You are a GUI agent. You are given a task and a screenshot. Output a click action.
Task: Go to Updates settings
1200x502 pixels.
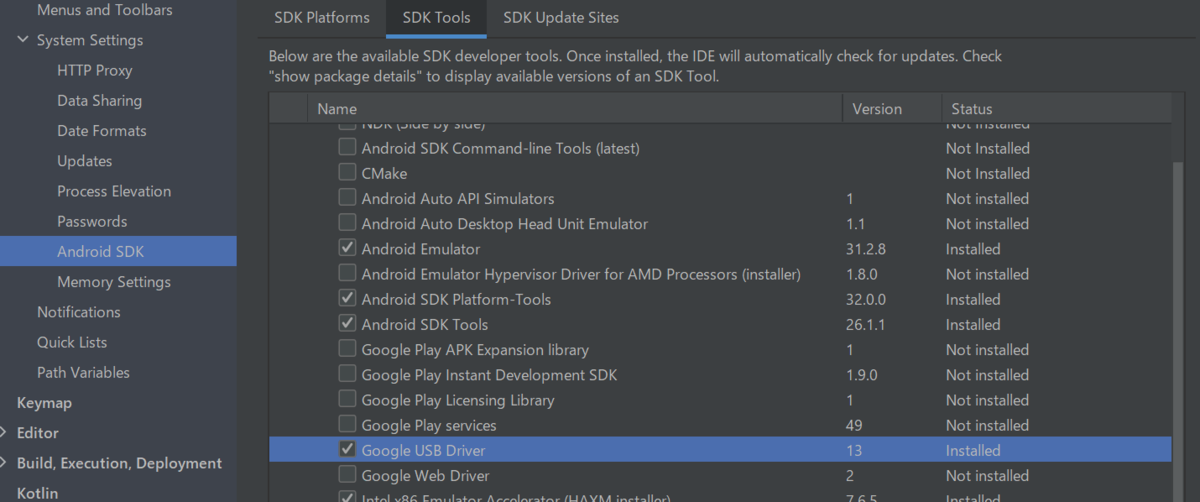[x=85, y=161]
